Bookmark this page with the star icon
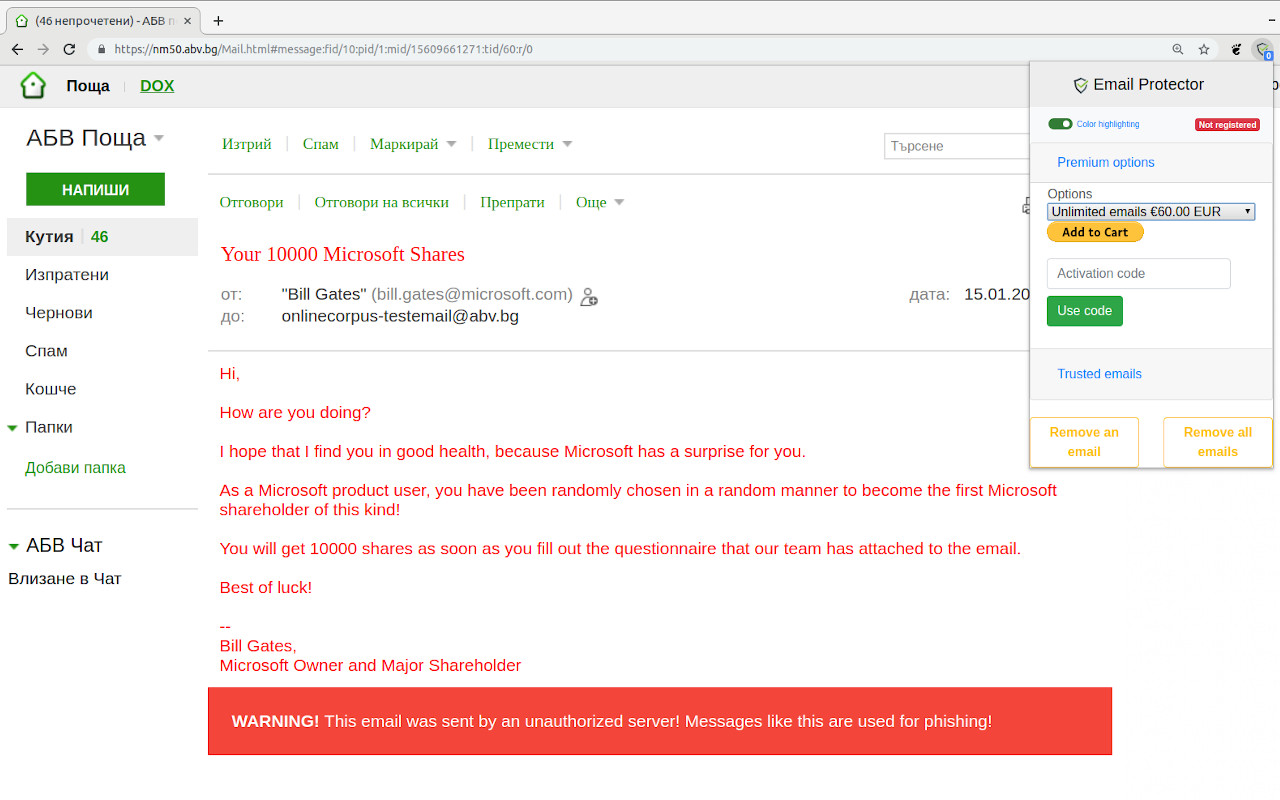 [x=1204, y=49]
